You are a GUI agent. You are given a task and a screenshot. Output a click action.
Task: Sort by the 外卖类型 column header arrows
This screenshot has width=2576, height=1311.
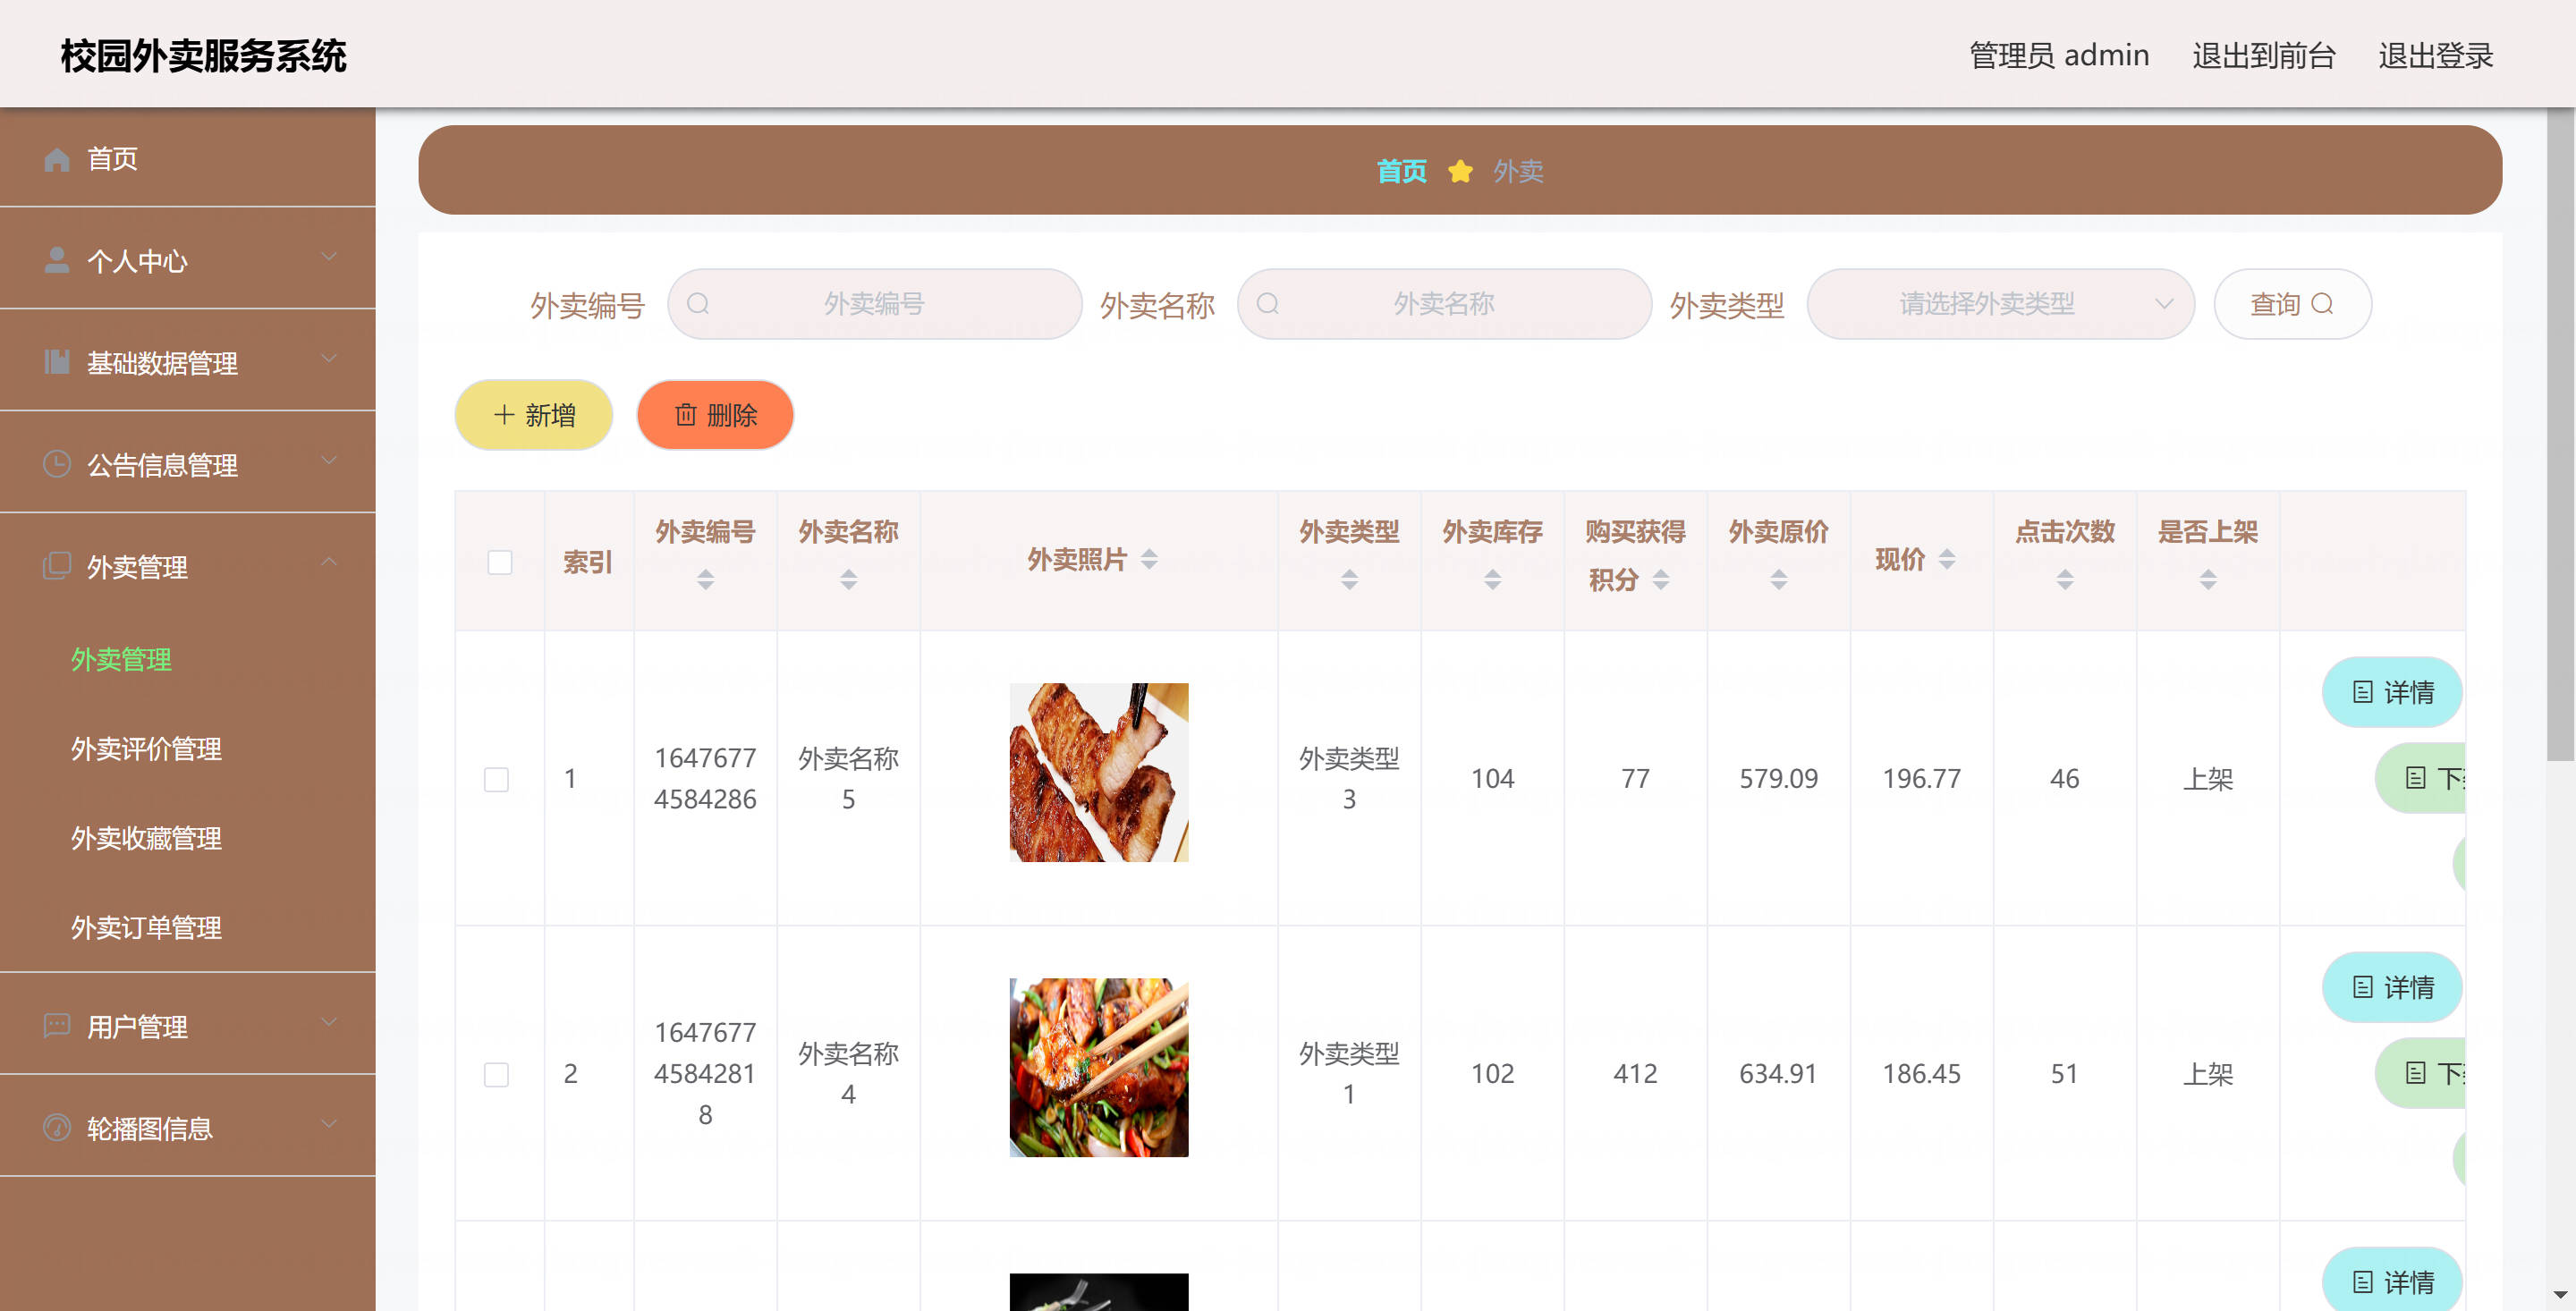click(x=1349, y=579)
